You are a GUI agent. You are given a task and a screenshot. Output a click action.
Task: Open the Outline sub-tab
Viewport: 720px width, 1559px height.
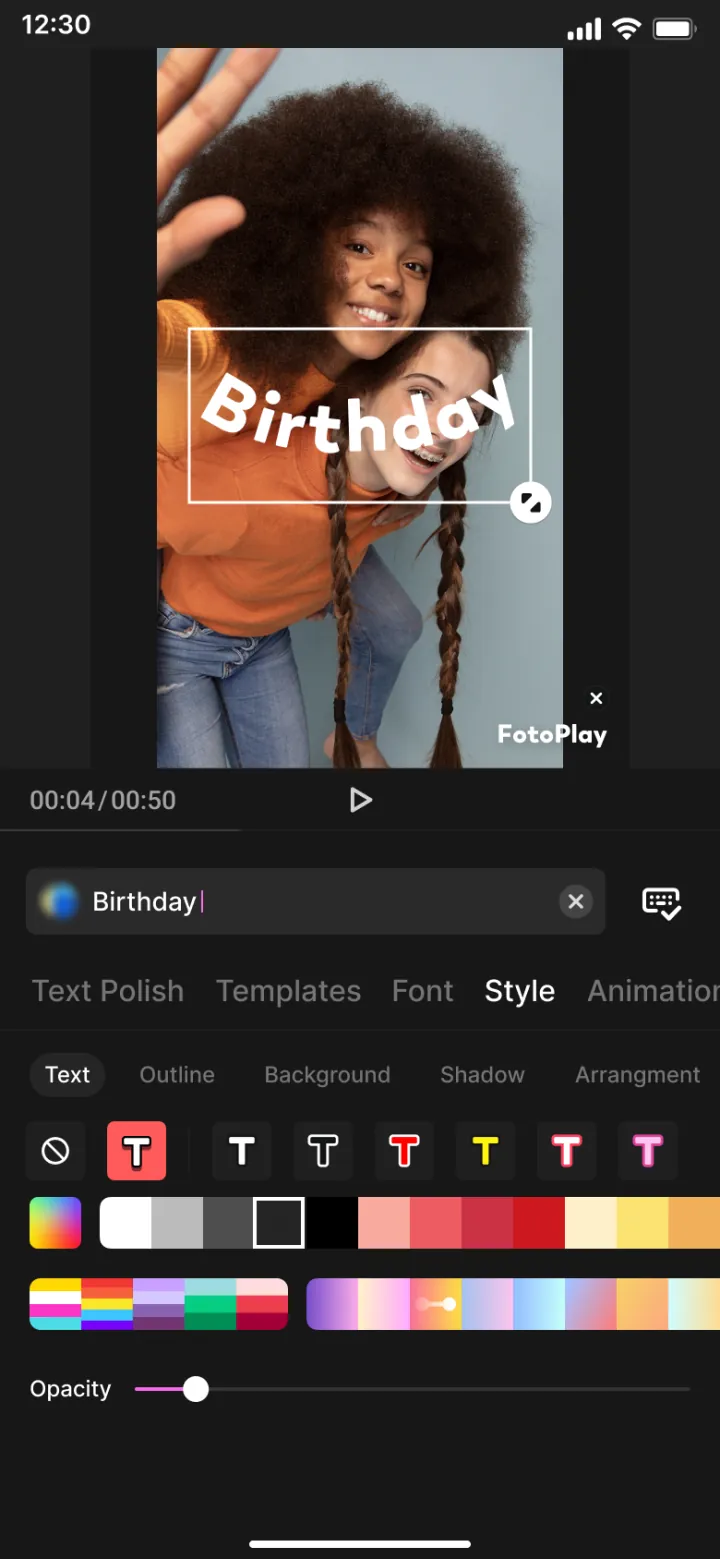177,1075
